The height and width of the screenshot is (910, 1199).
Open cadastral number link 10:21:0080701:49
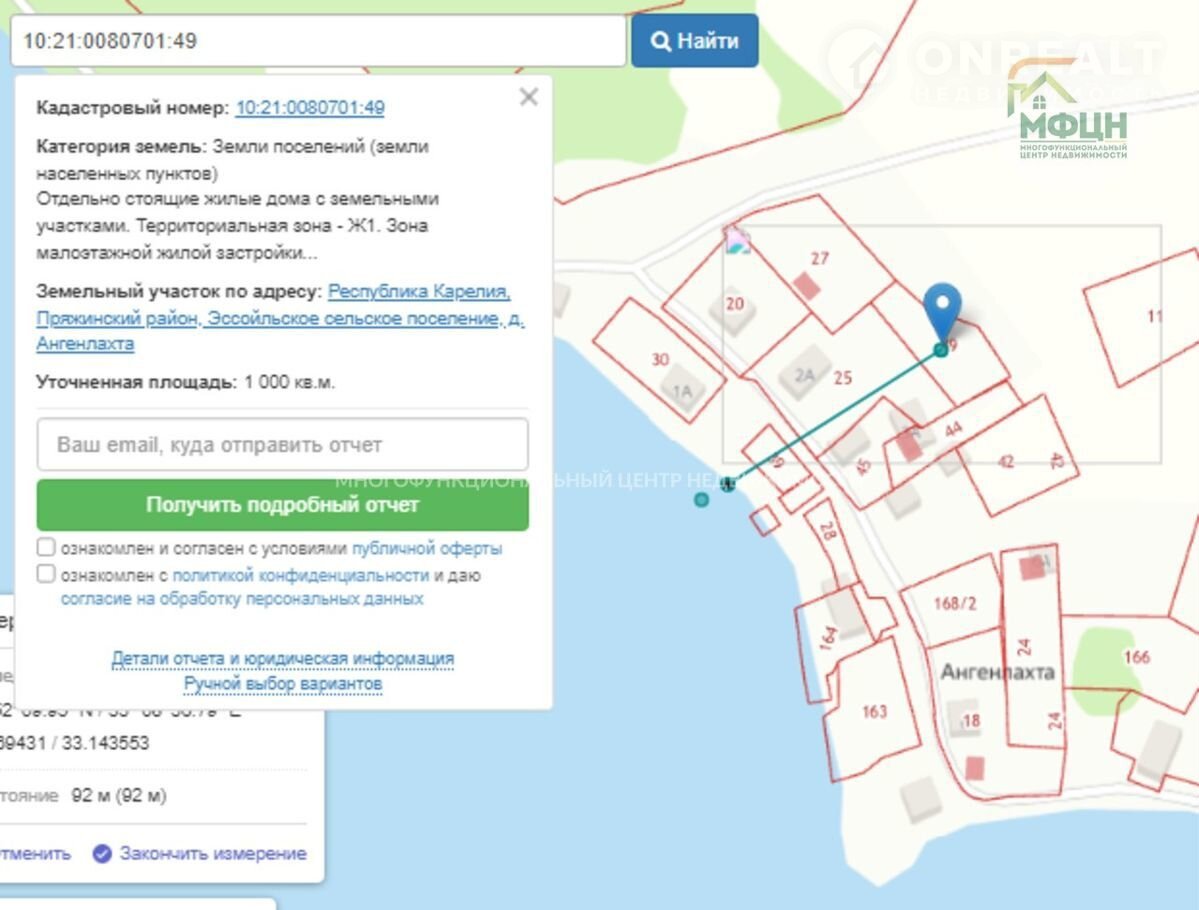pos(310,108)
